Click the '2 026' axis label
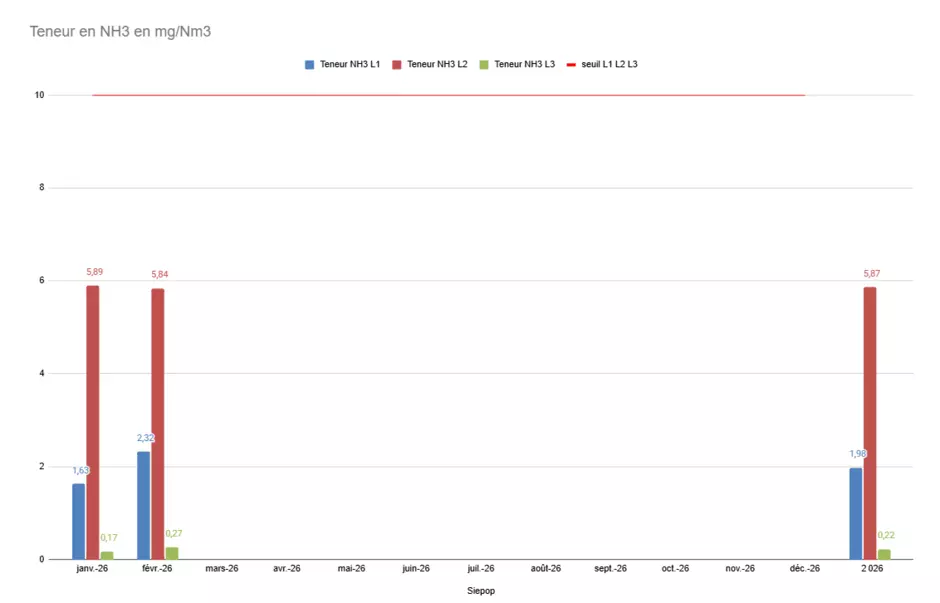 coord(870,569)
